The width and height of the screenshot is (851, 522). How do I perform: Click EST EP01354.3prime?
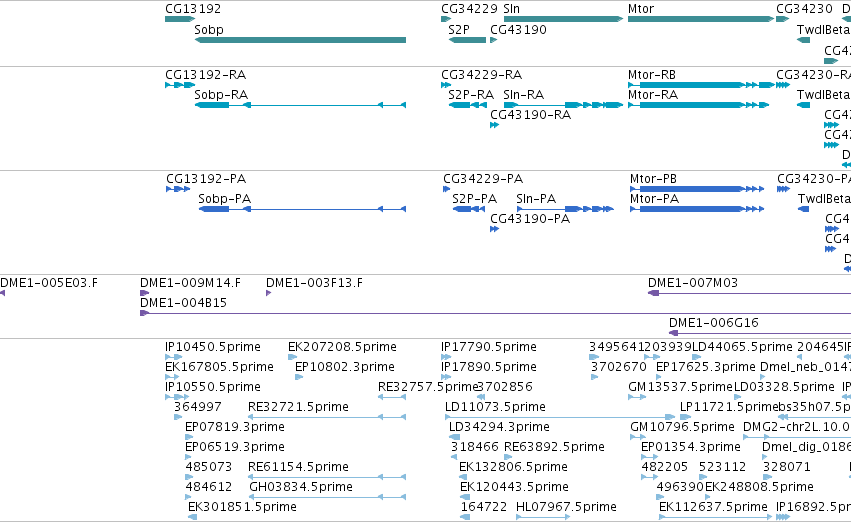(x=691, y=448)
